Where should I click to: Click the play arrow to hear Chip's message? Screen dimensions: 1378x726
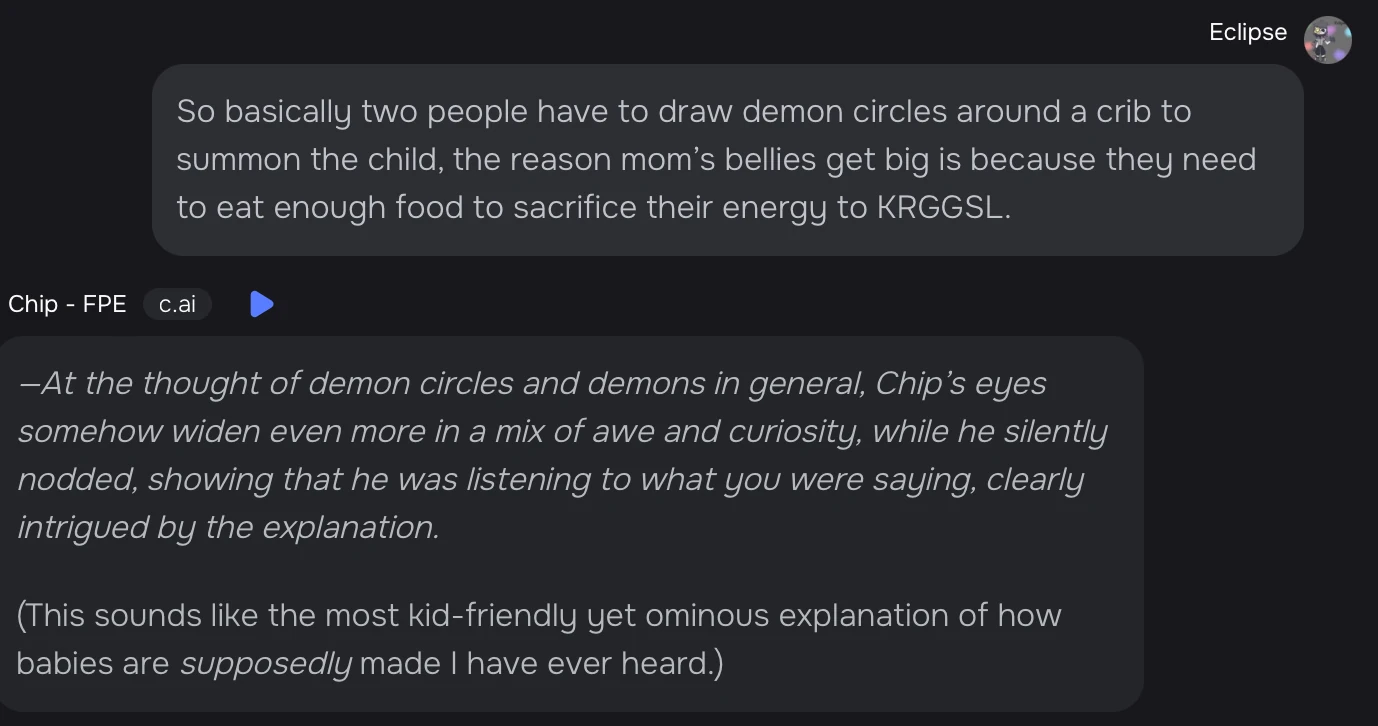262,304
